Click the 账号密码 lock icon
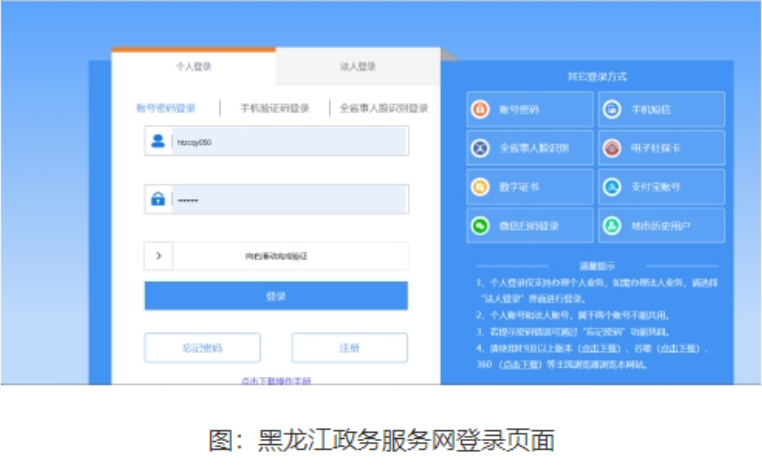This screenshot has width=762, height=467. click(x=481, y=110)
